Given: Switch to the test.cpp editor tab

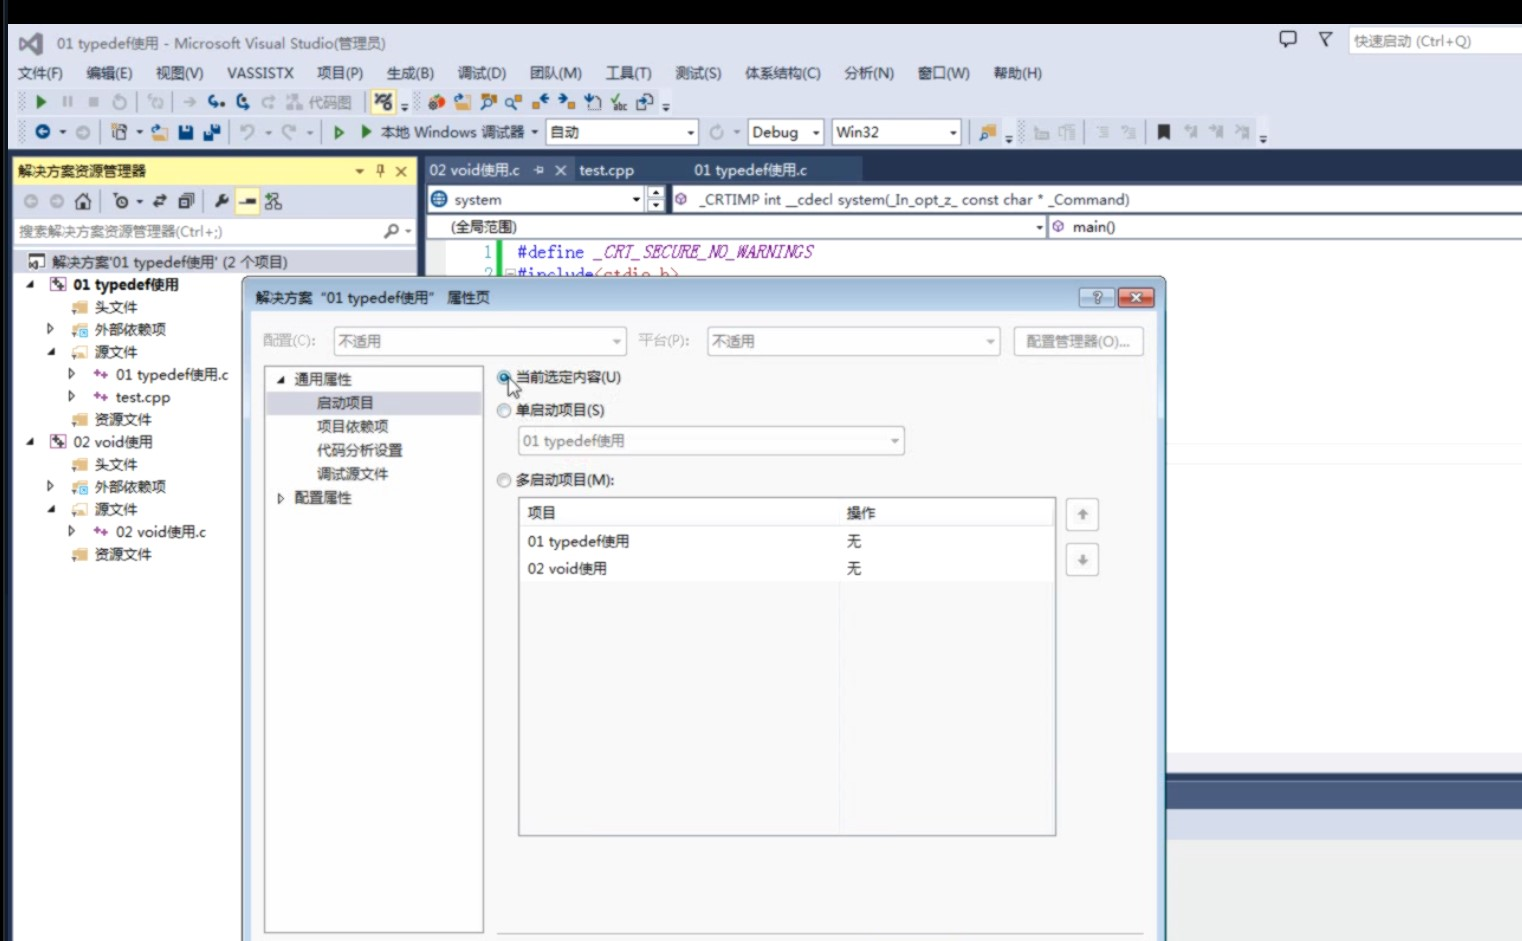Looking at the screenshot, I should coord(606,170).
